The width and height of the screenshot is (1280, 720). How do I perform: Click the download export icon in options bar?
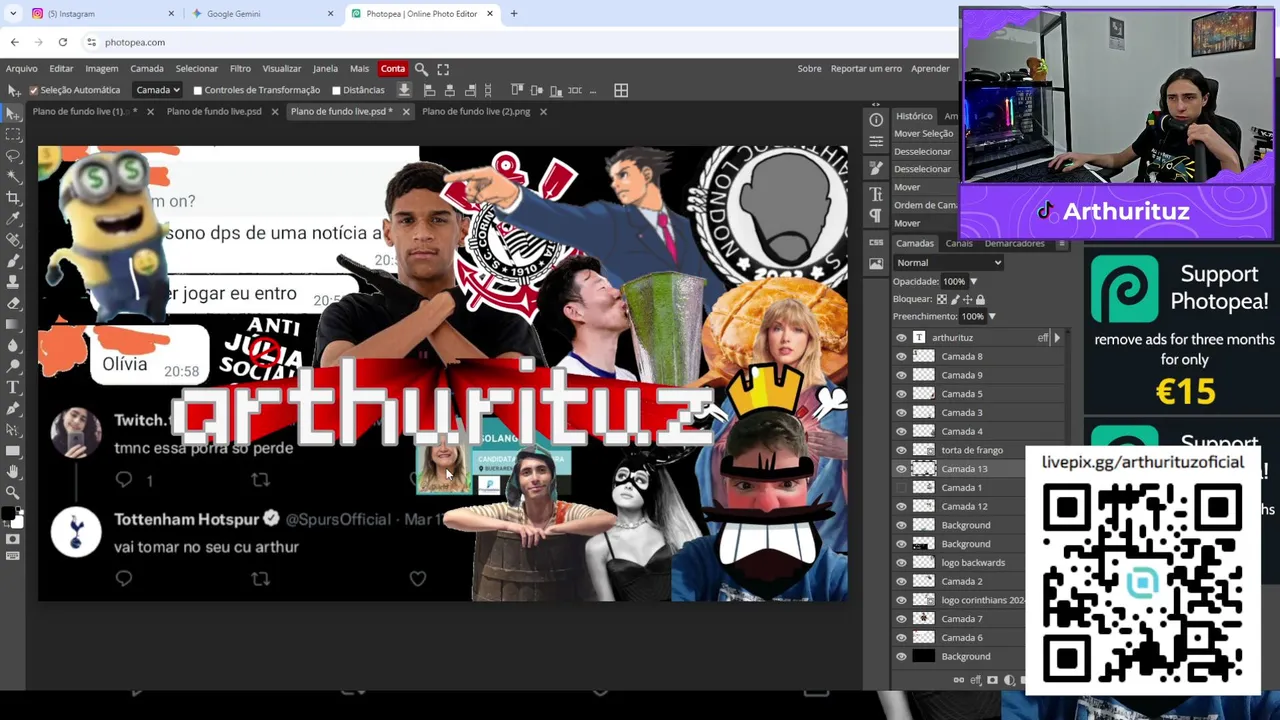coord(404,90)
